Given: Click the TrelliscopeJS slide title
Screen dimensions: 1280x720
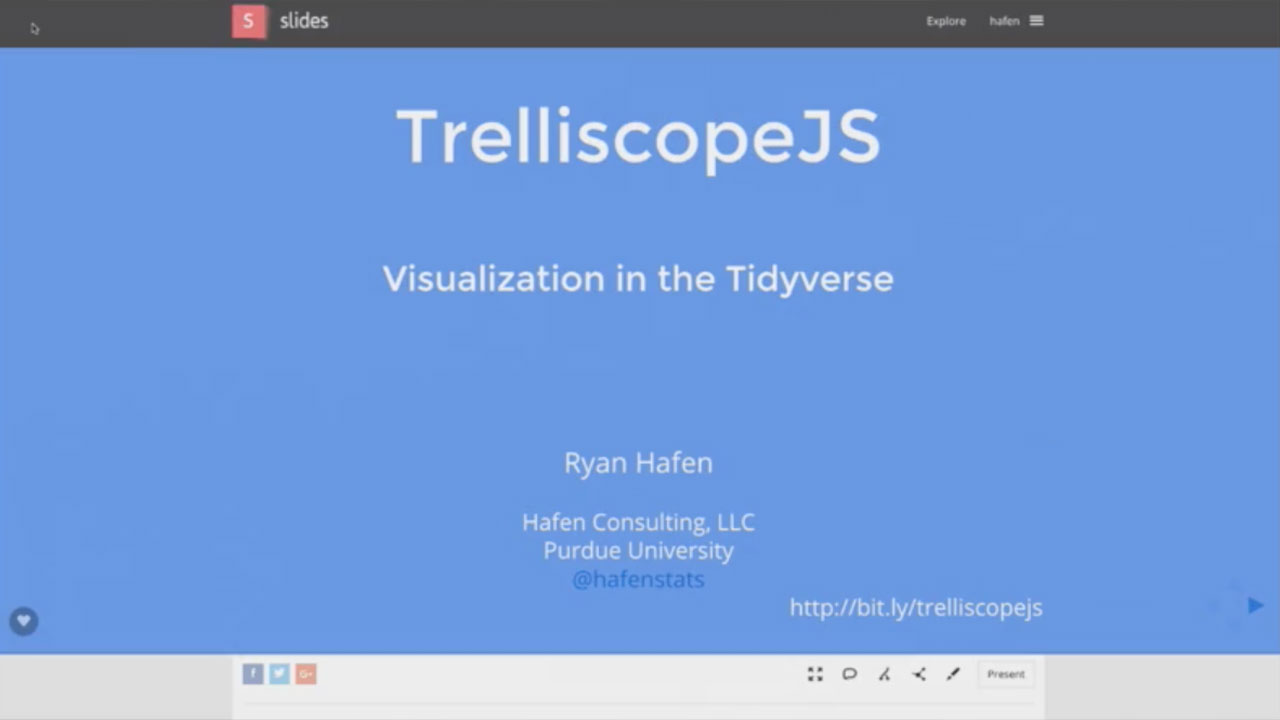Looking at the screenshot, I should [x=638, y=137].
